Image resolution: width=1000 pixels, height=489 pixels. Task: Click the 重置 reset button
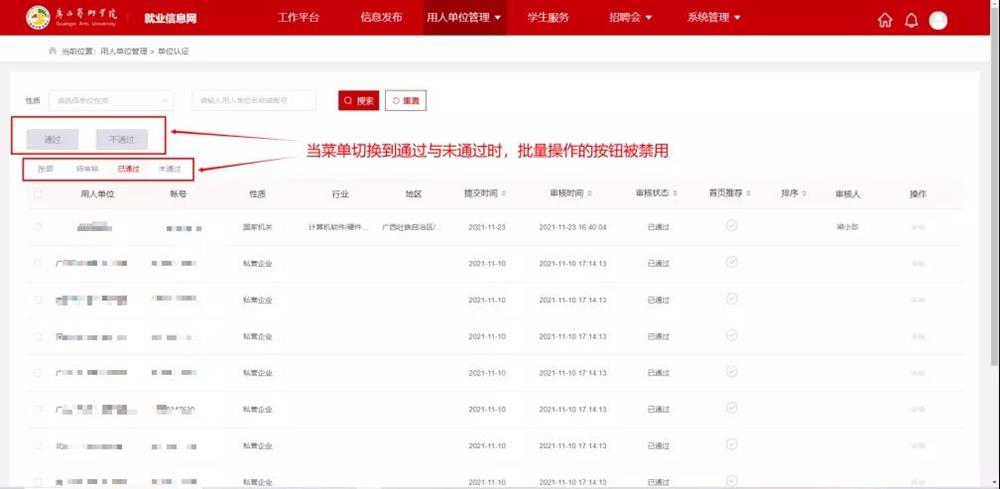coord(406,101)
